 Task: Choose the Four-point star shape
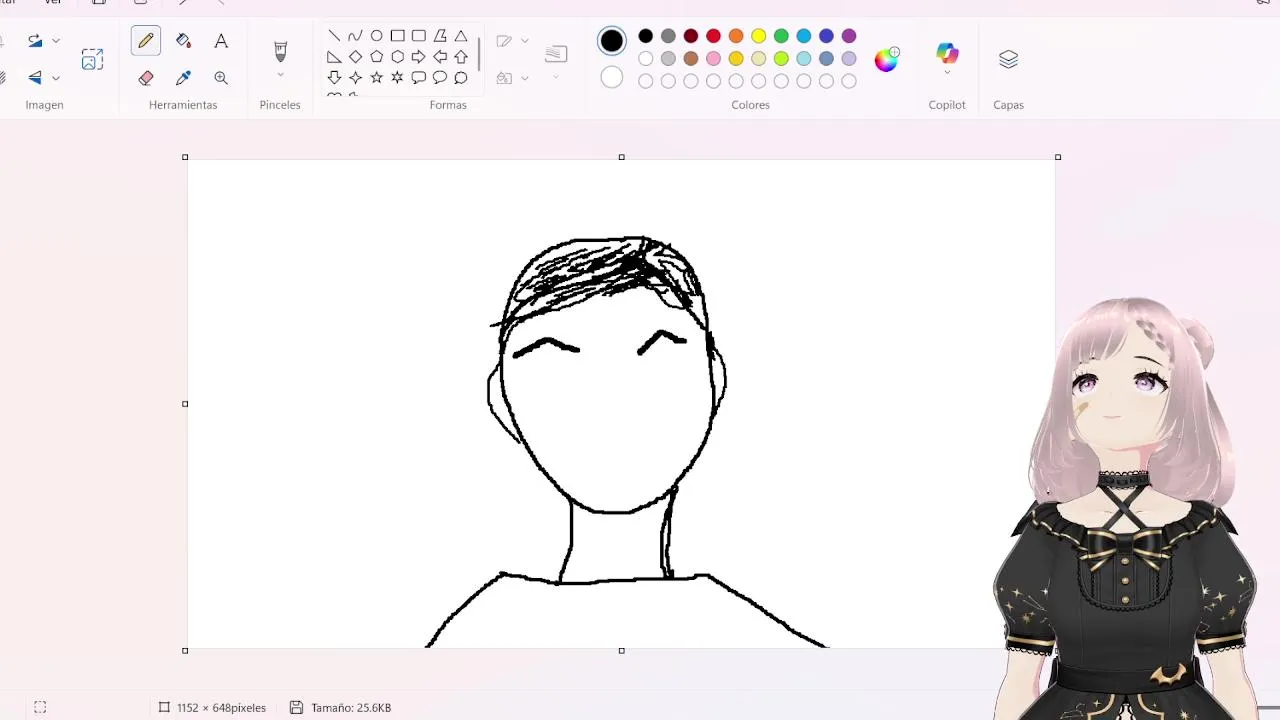355,78
